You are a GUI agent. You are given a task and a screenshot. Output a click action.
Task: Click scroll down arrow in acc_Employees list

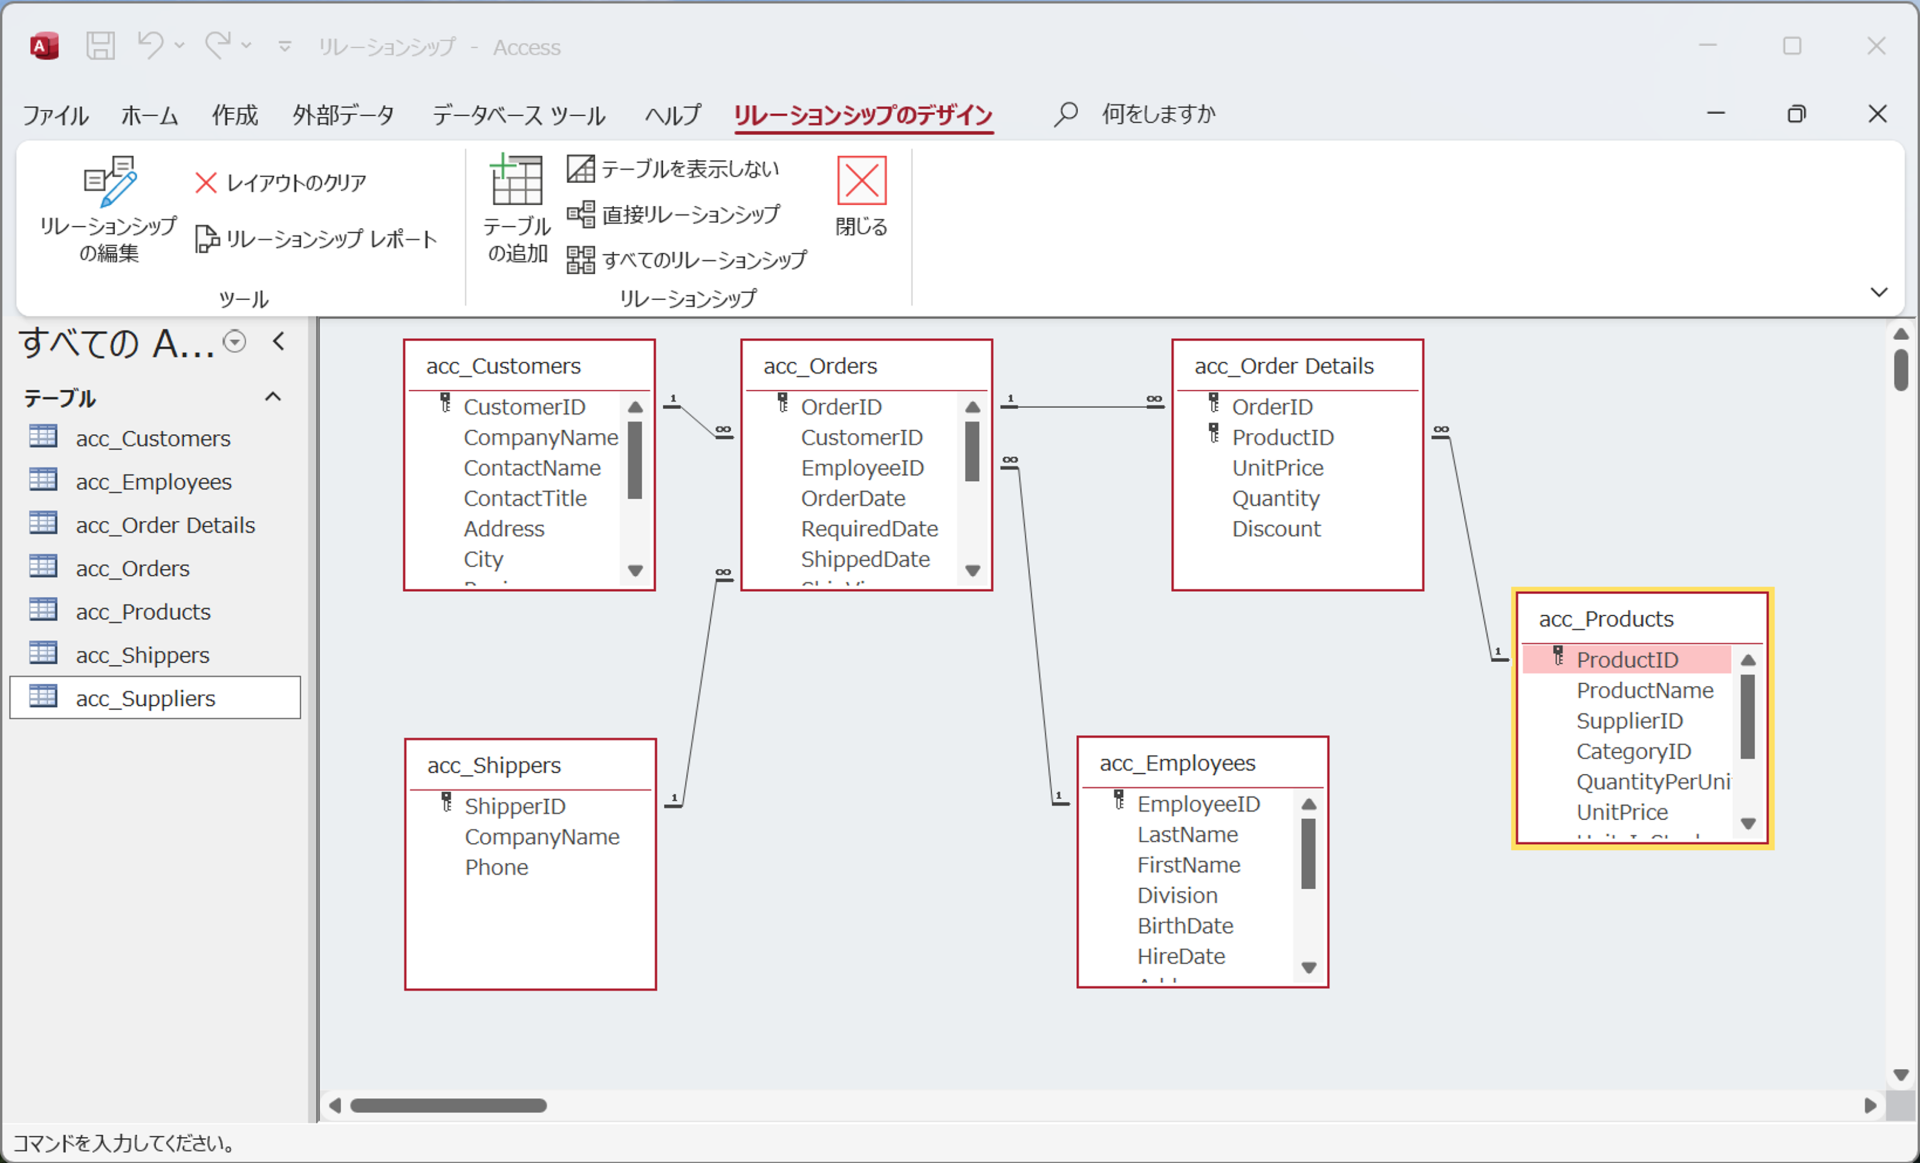pyautogui.click(x=1309, y=967)
